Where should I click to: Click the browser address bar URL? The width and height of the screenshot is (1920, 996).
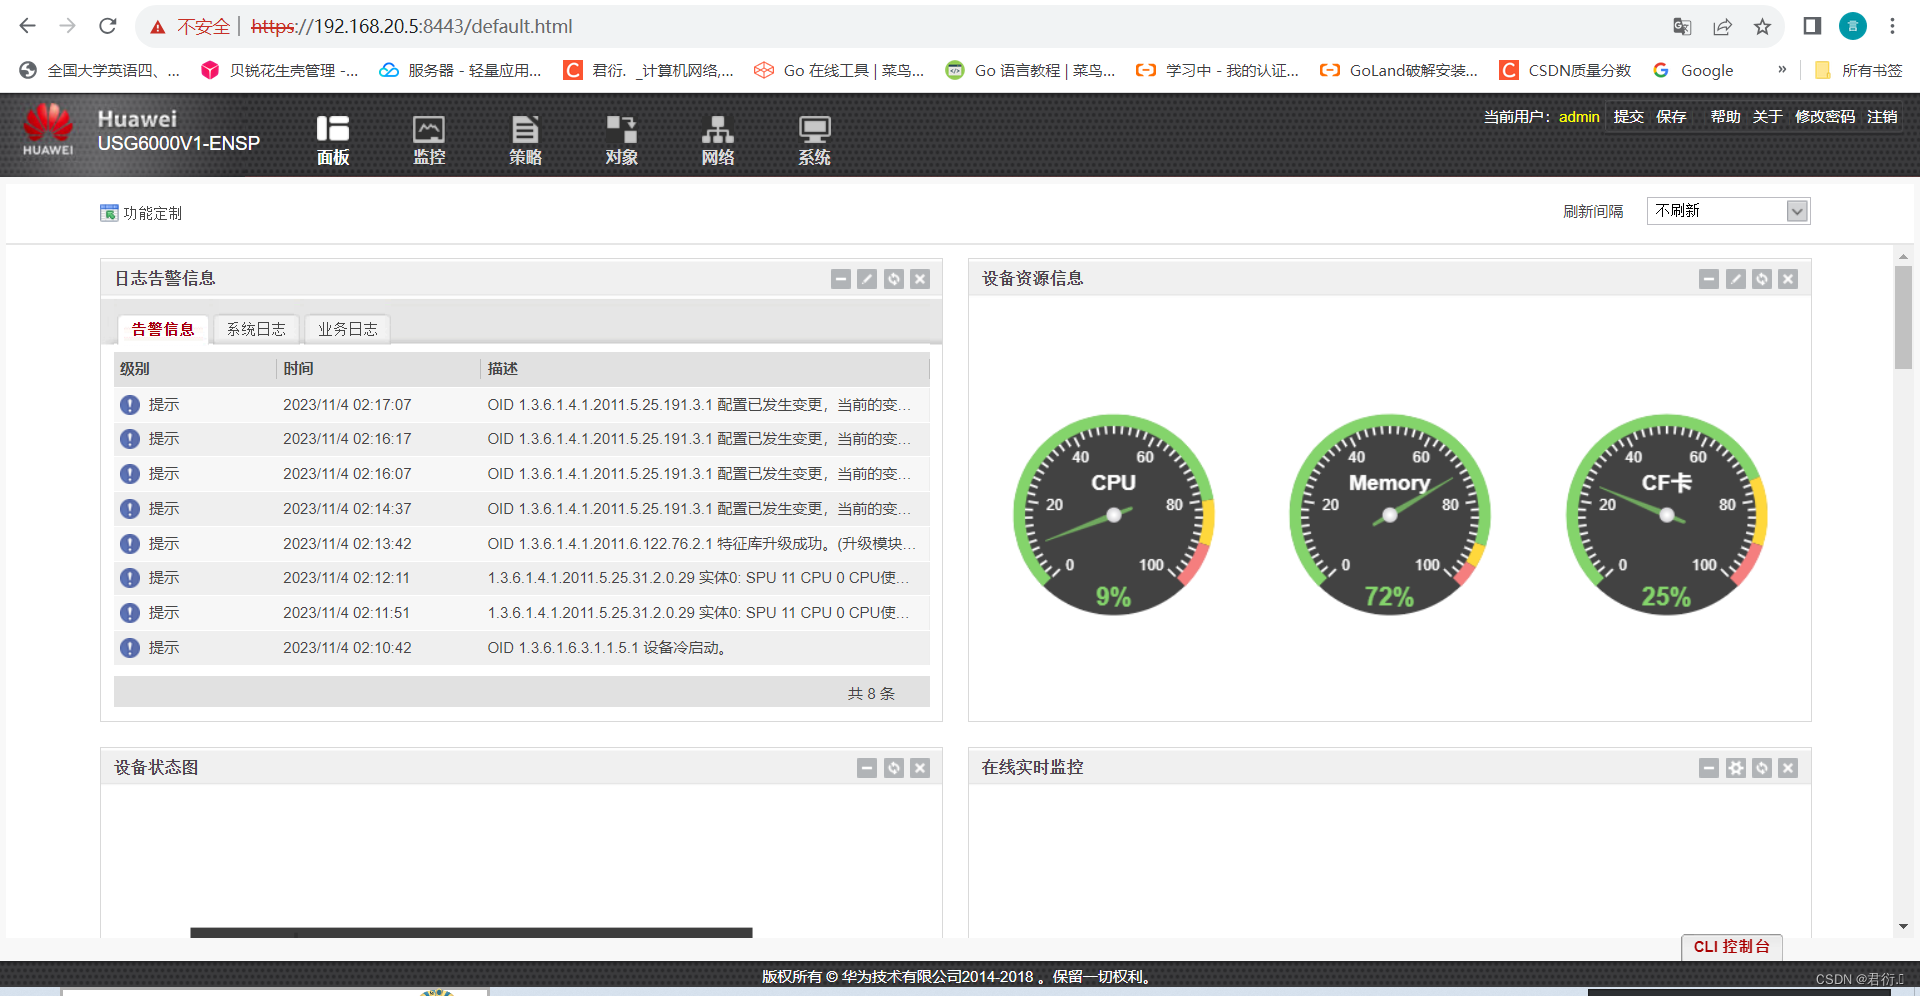411,27
